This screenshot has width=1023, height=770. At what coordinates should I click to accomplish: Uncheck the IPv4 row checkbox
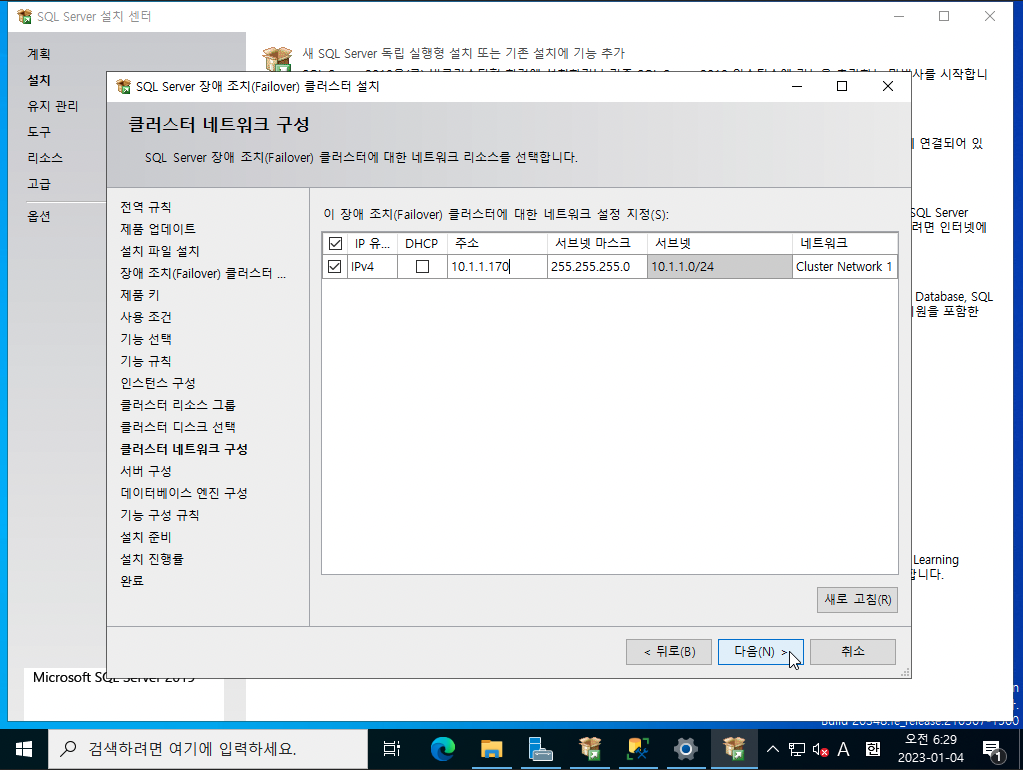[x=335, y=266]
